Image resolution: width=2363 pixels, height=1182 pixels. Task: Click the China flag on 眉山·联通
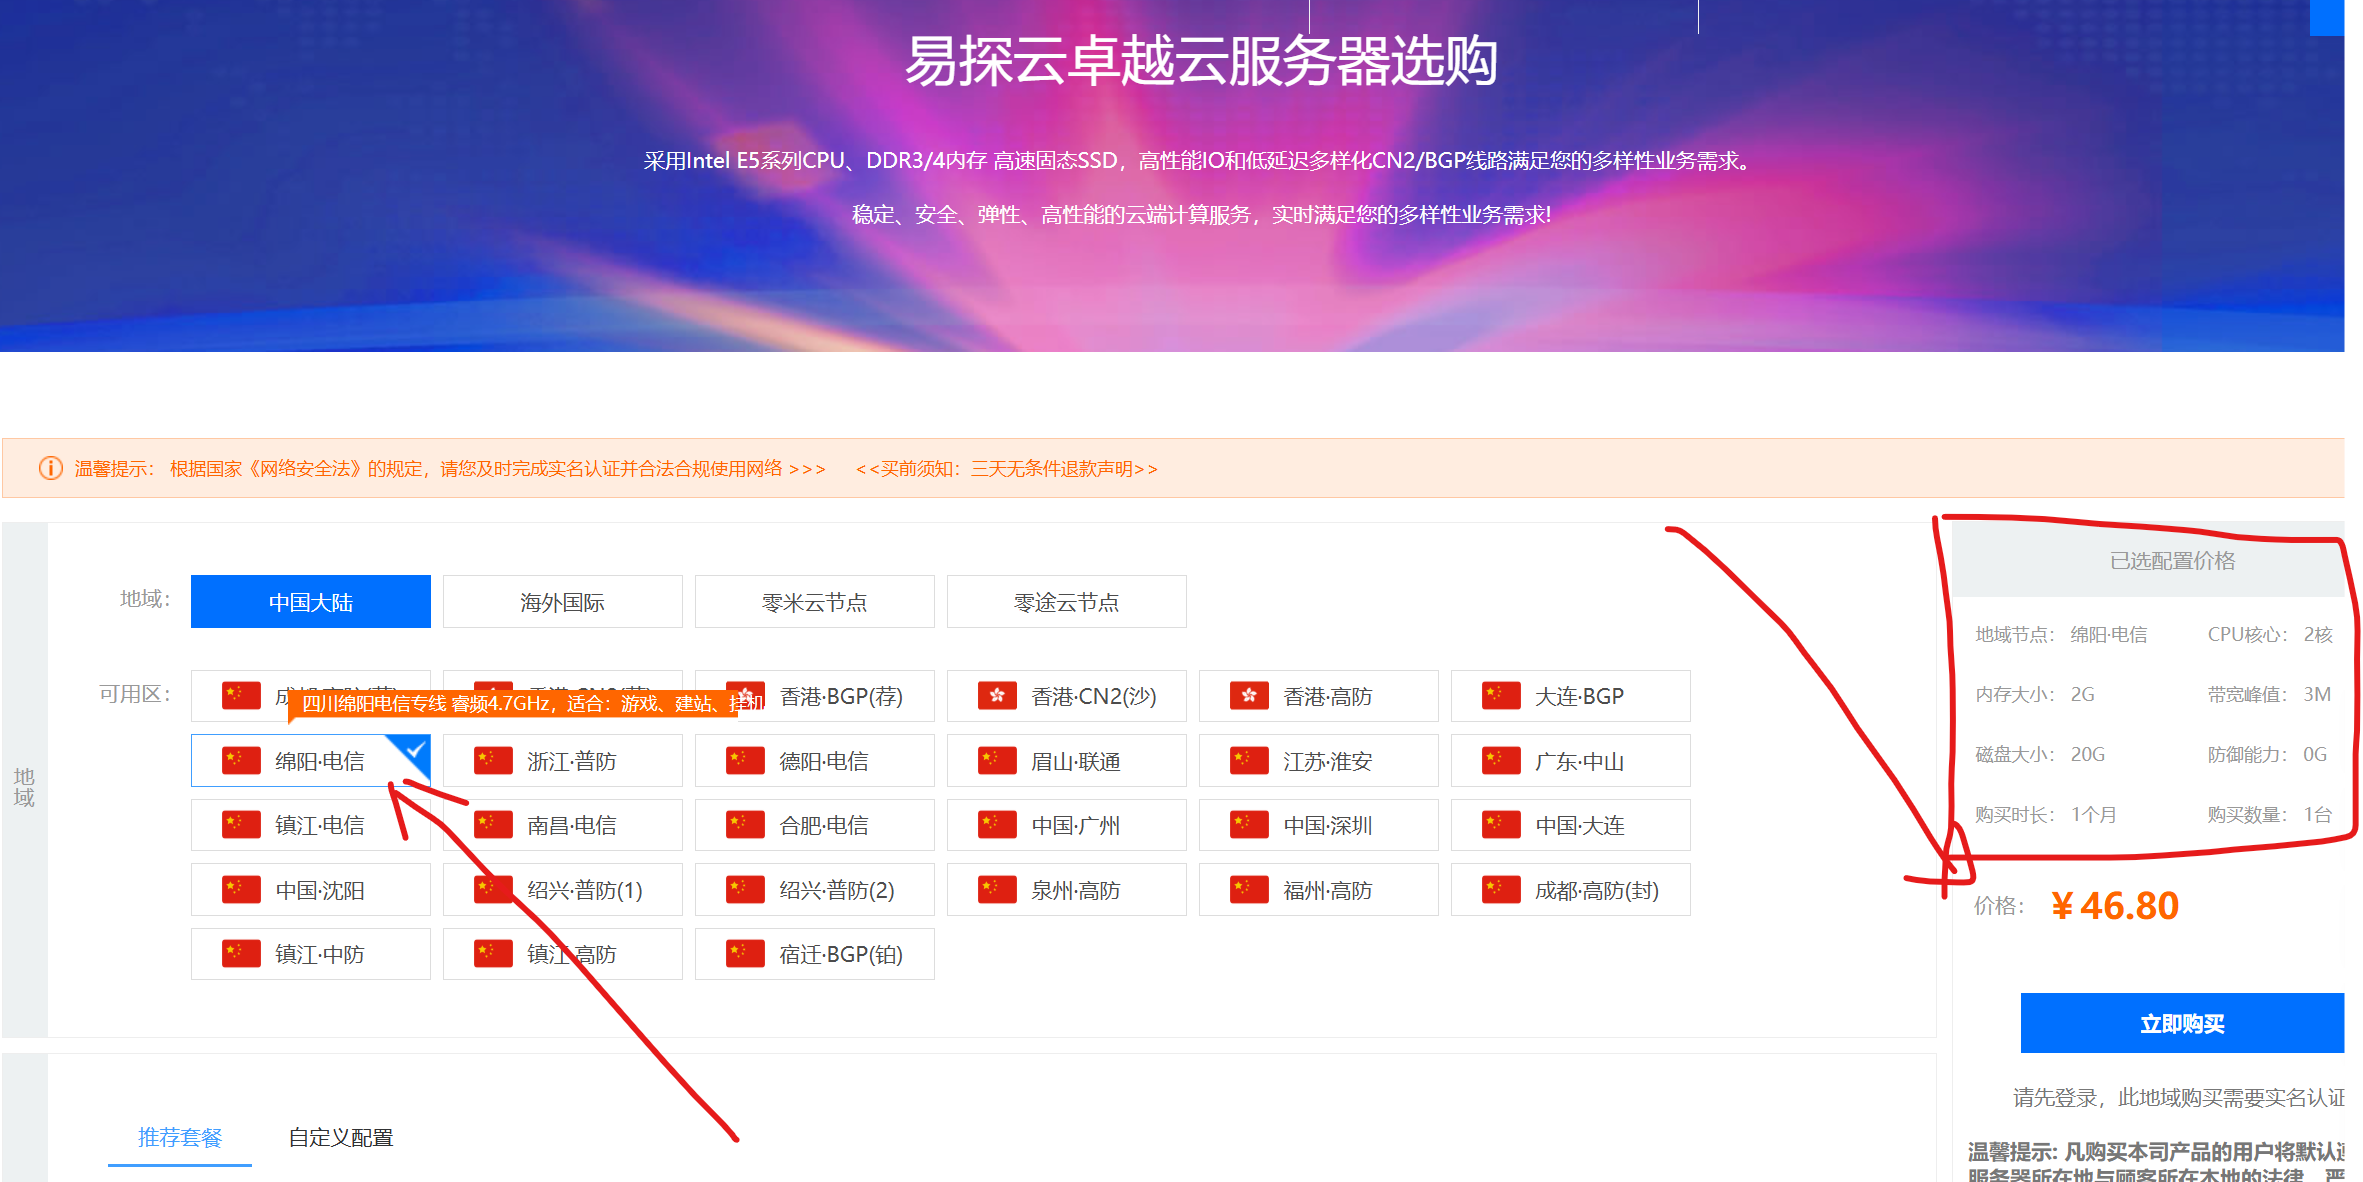(x=997, y=761)
